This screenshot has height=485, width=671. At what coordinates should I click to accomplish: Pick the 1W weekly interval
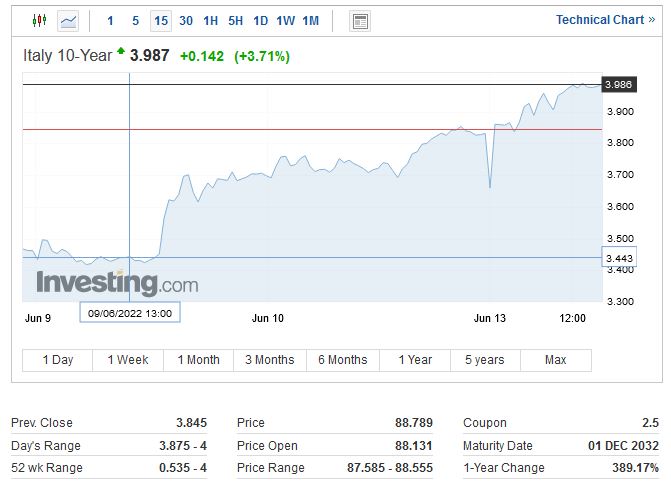285,20
